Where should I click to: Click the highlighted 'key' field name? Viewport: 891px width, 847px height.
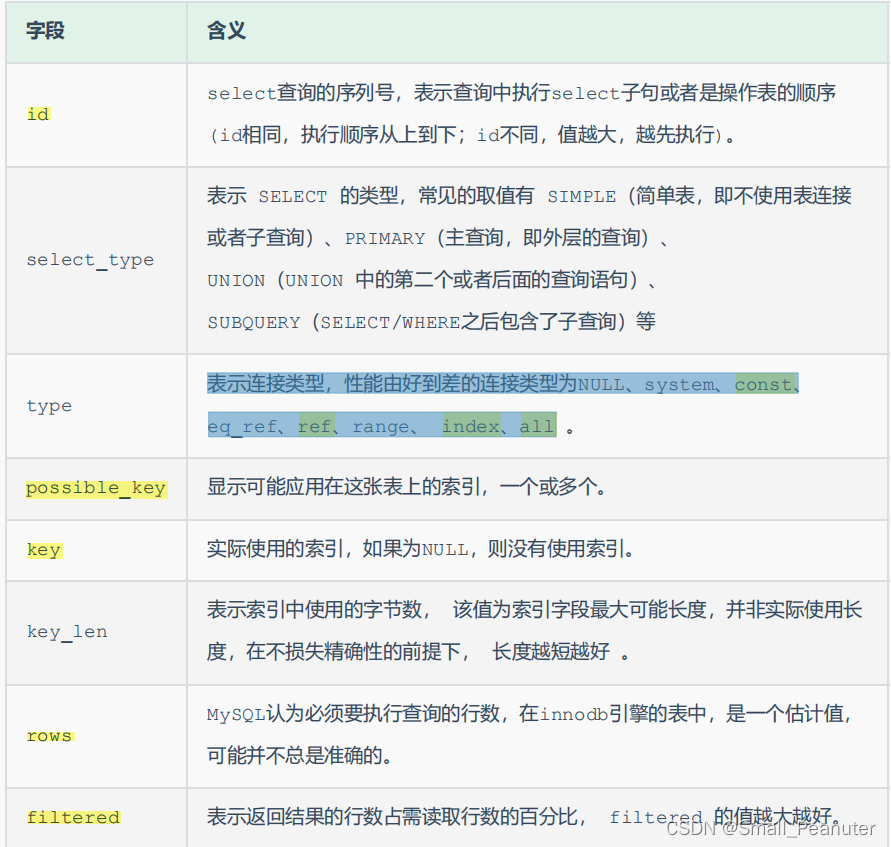[x=44, y=550]
